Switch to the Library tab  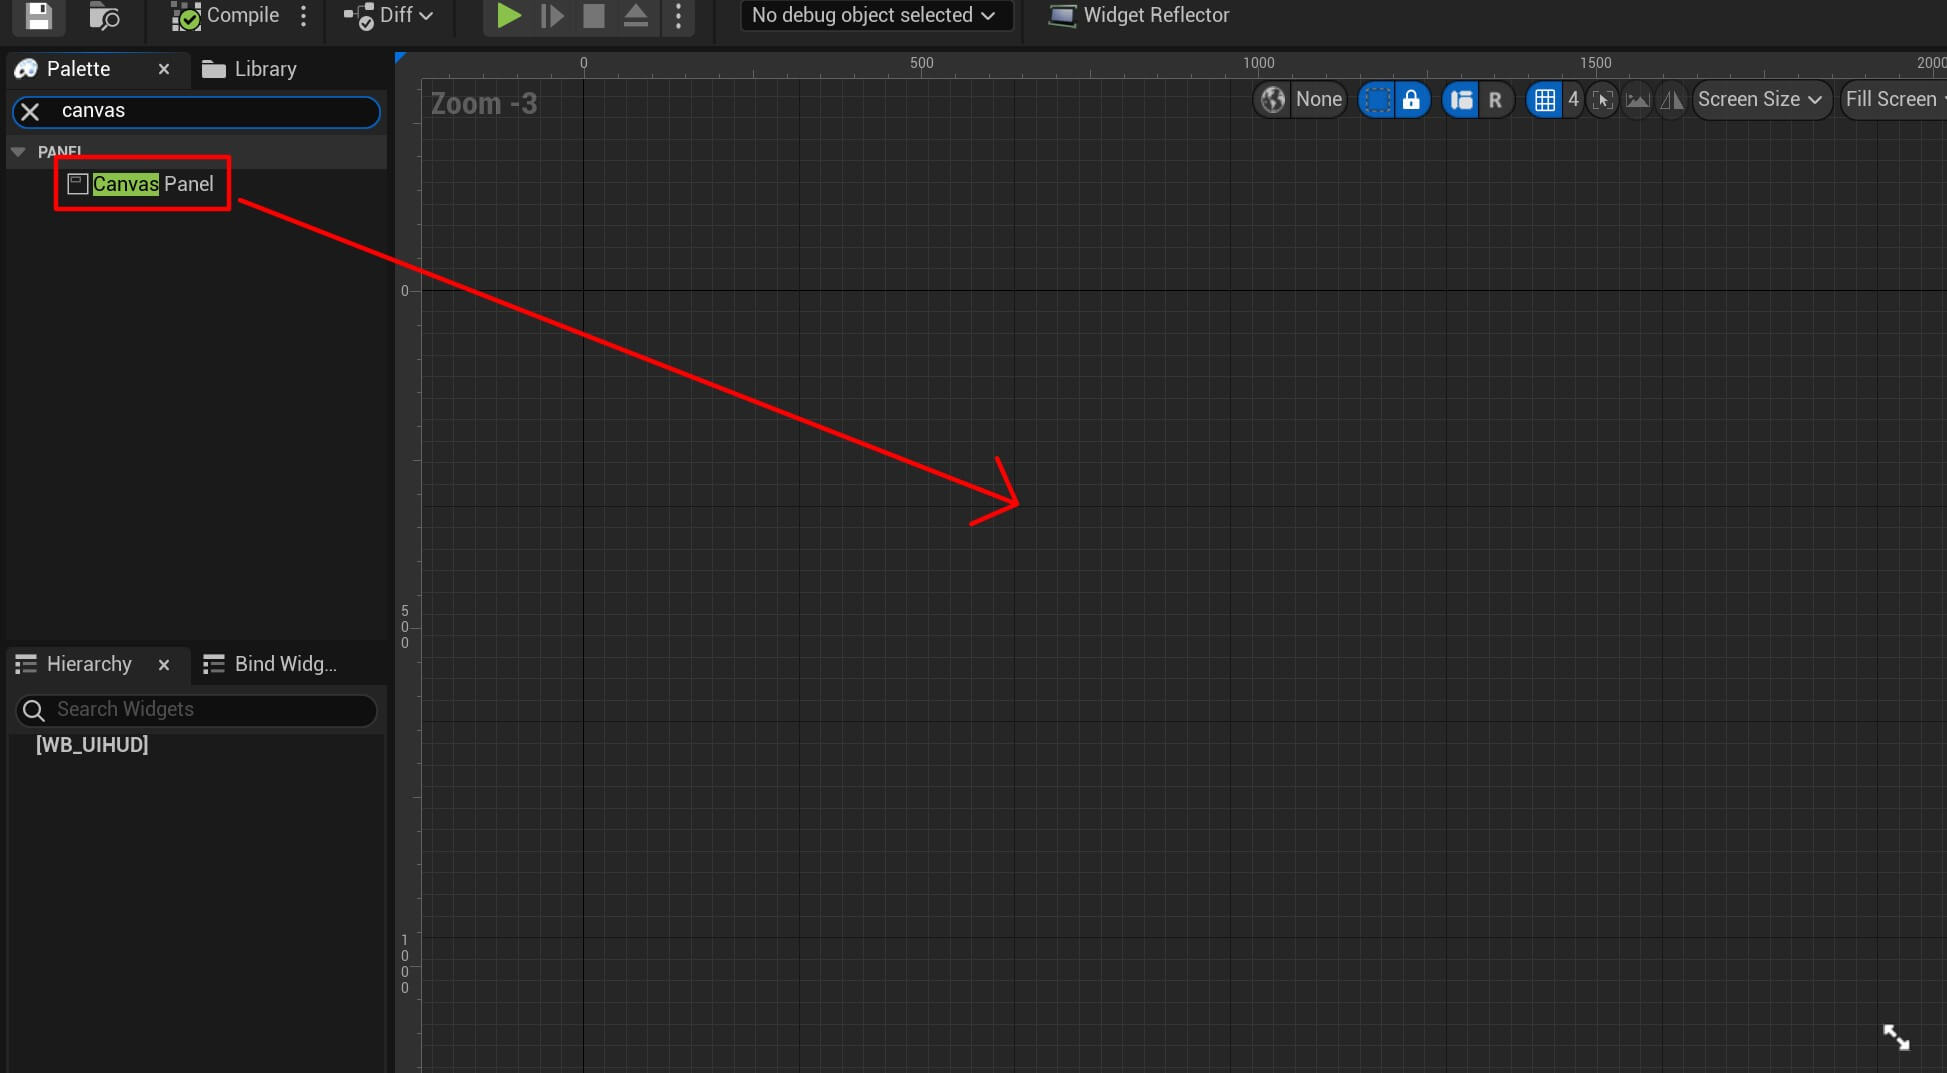250,69
